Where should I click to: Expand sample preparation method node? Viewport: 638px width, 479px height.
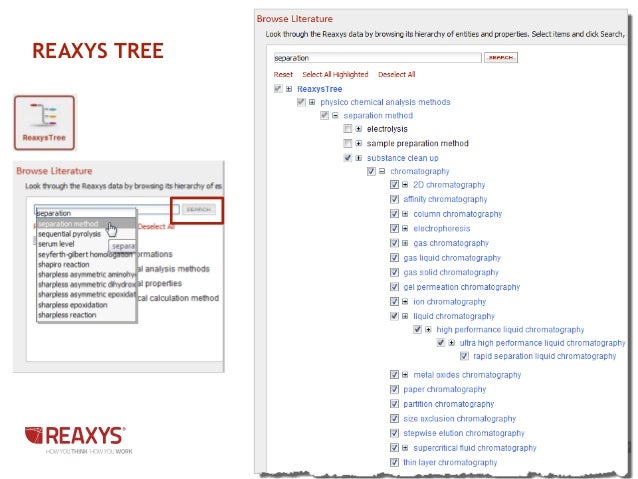[358, 143]
